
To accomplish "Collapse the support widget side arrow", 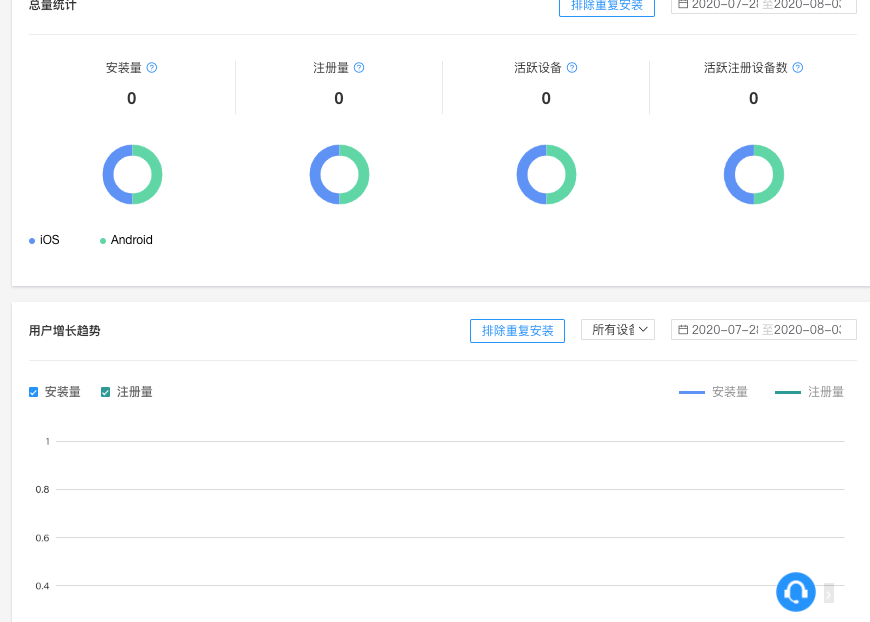I will click(828, 593).
